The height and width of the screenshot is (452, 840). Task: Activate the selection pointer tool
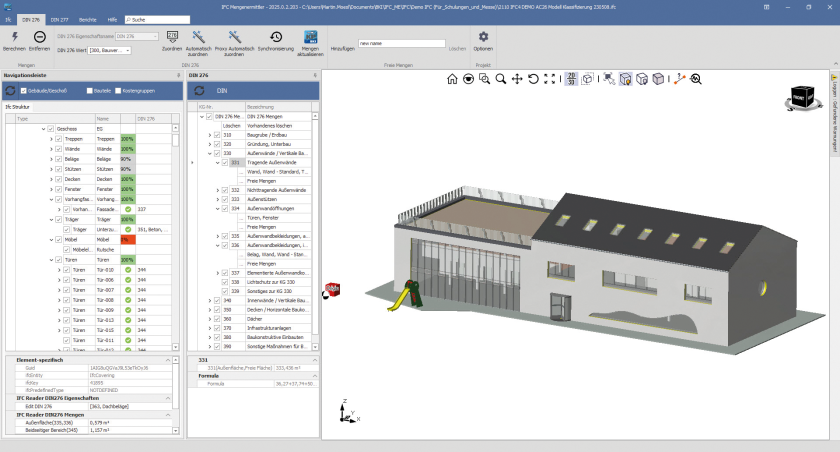pos(609,79)
